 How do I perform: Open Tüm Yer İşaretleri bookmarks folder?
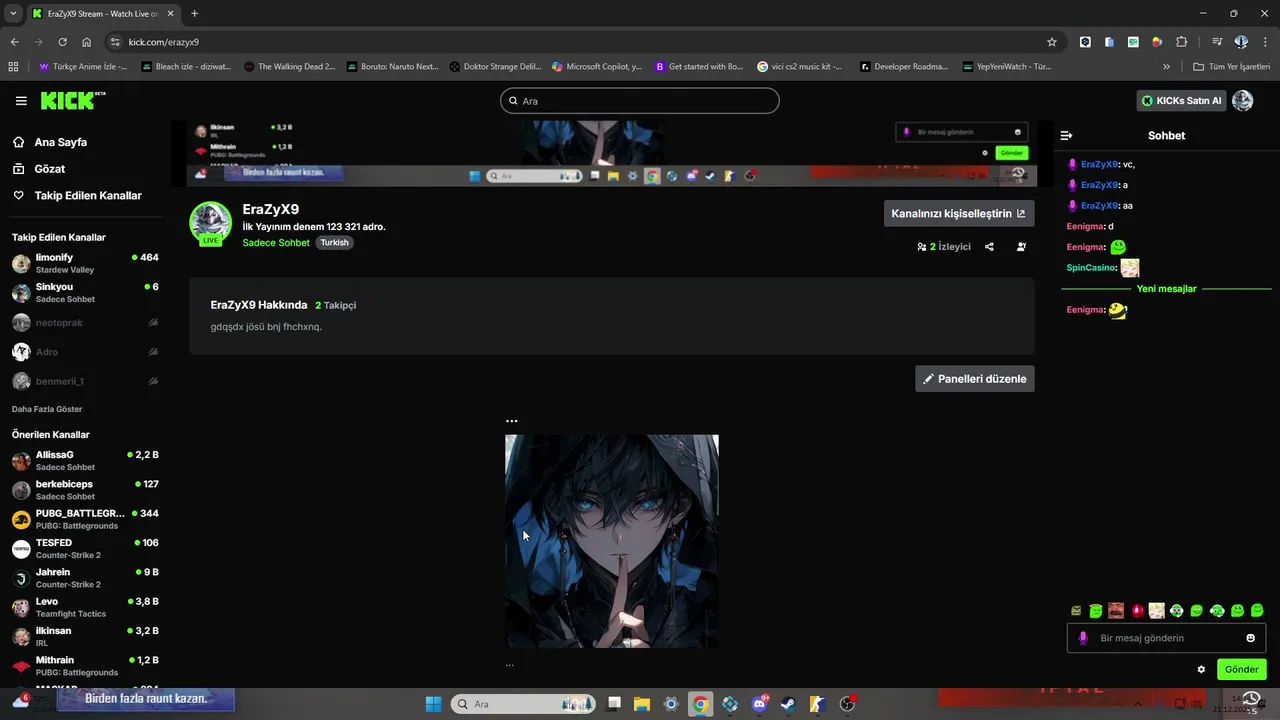click(x=1232, y=67)
